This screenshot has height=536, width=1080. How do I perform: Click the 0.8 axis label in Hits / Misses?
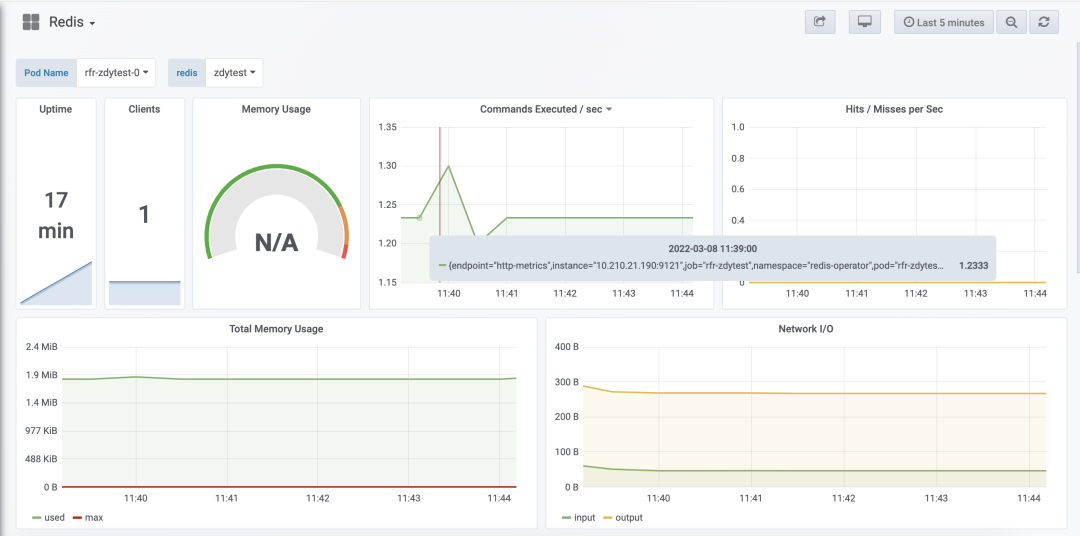pyautogui.click(x=738, y=158)
